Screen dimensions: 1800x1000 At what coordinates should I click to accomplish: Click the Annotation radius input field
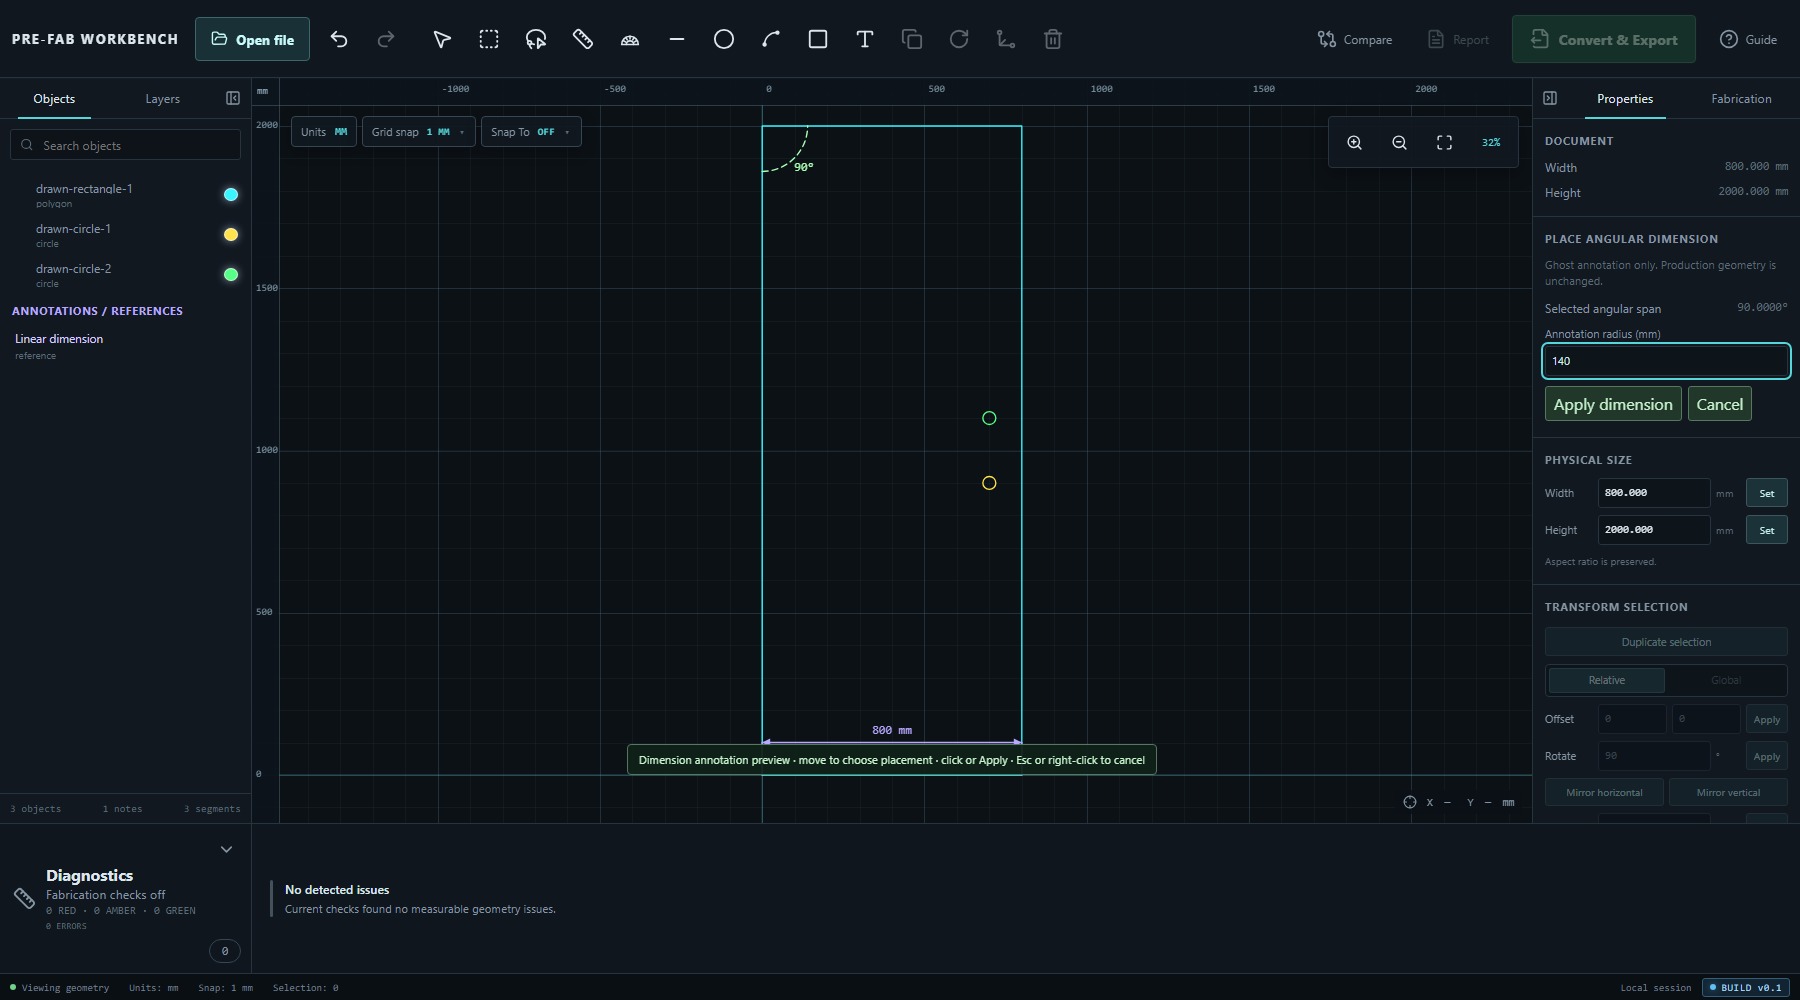click(1666, 361)
